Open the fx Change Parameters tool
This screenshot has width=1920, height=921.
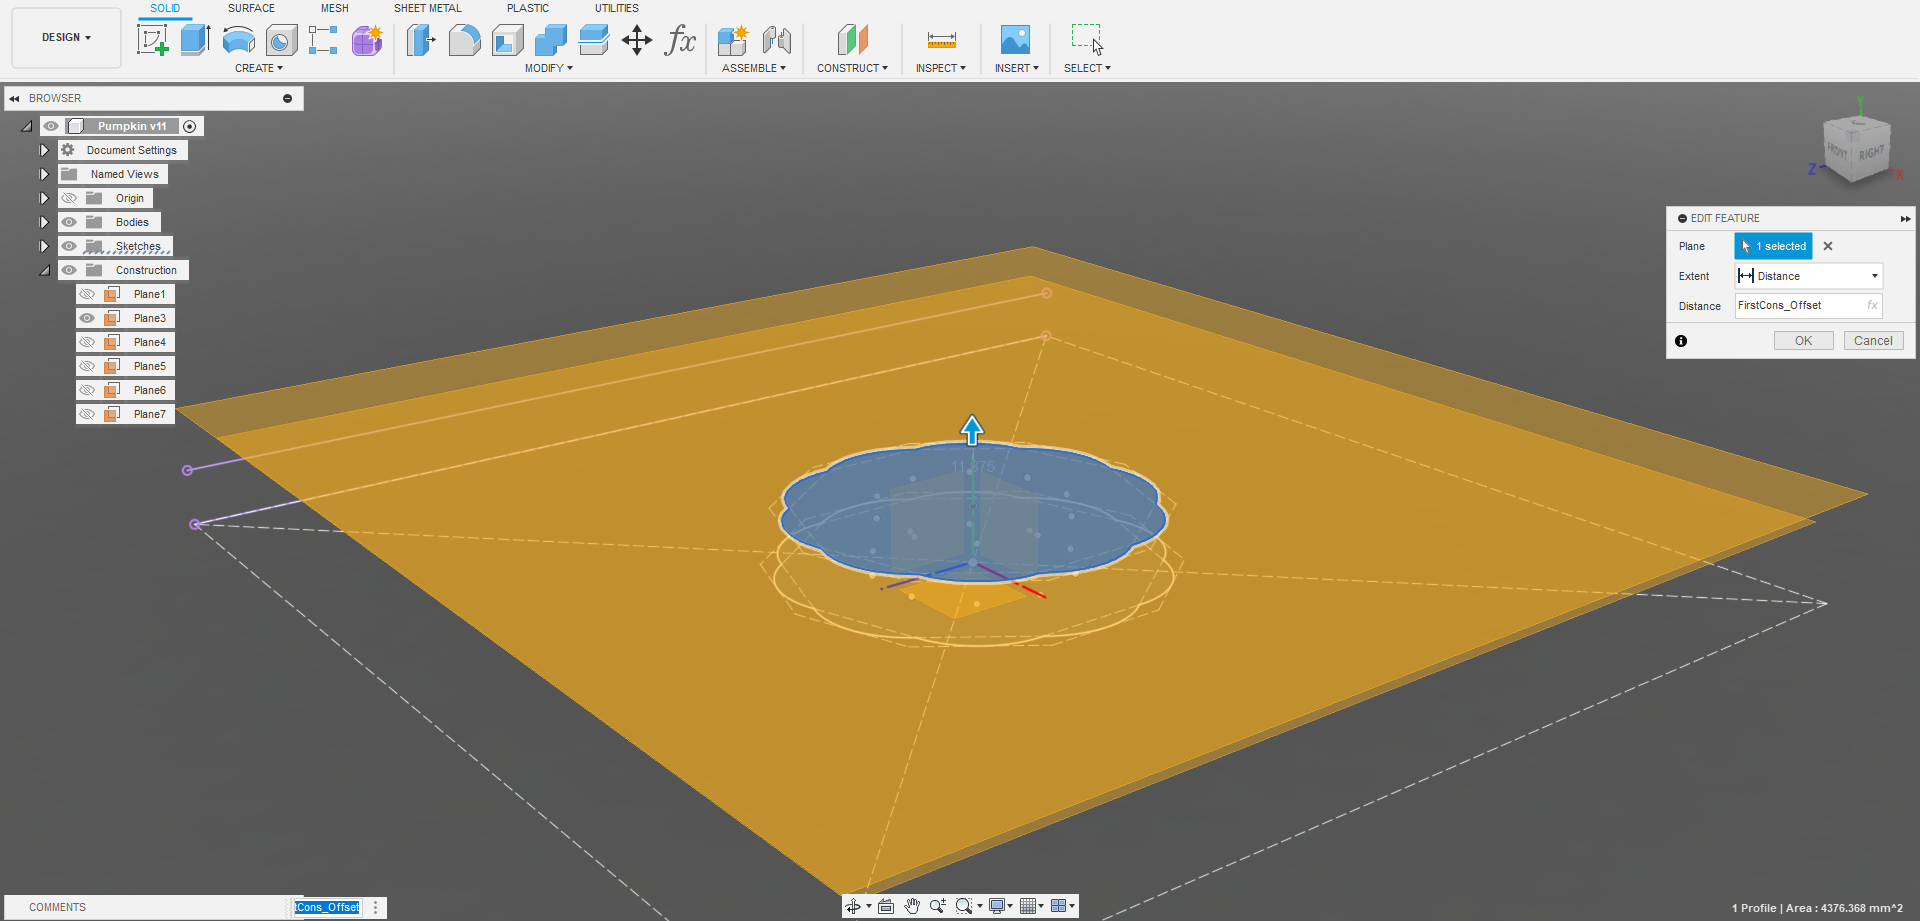coord(681,40)
